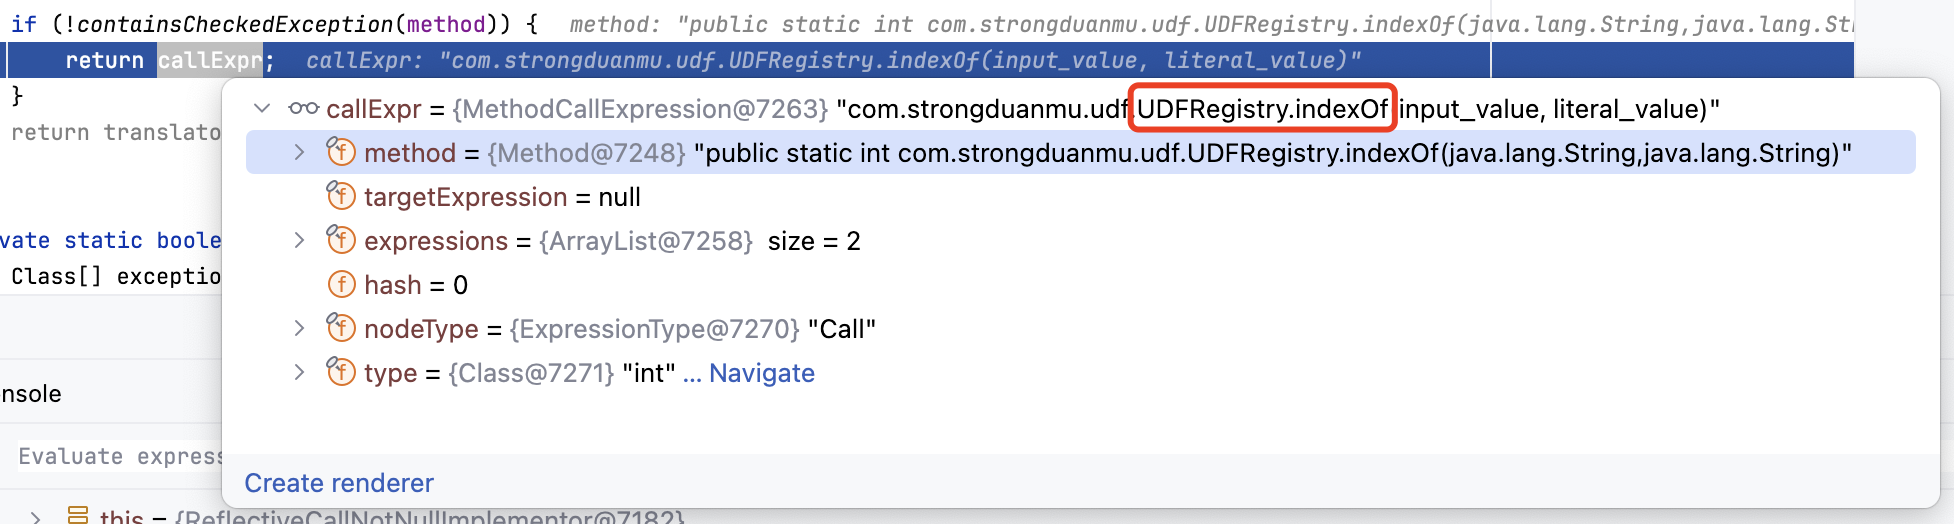Click the glasses watch icon beside callExpr
The image size is (1954, 524).
(304, 108)
